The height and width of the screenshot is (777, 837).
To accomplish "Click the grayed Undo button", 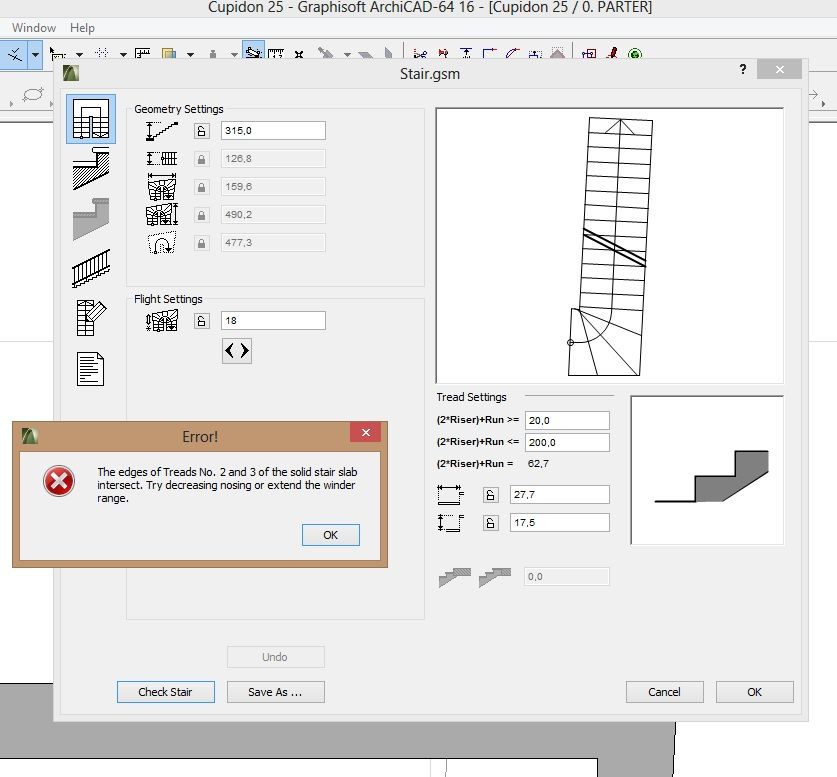I will coord(275,657).
